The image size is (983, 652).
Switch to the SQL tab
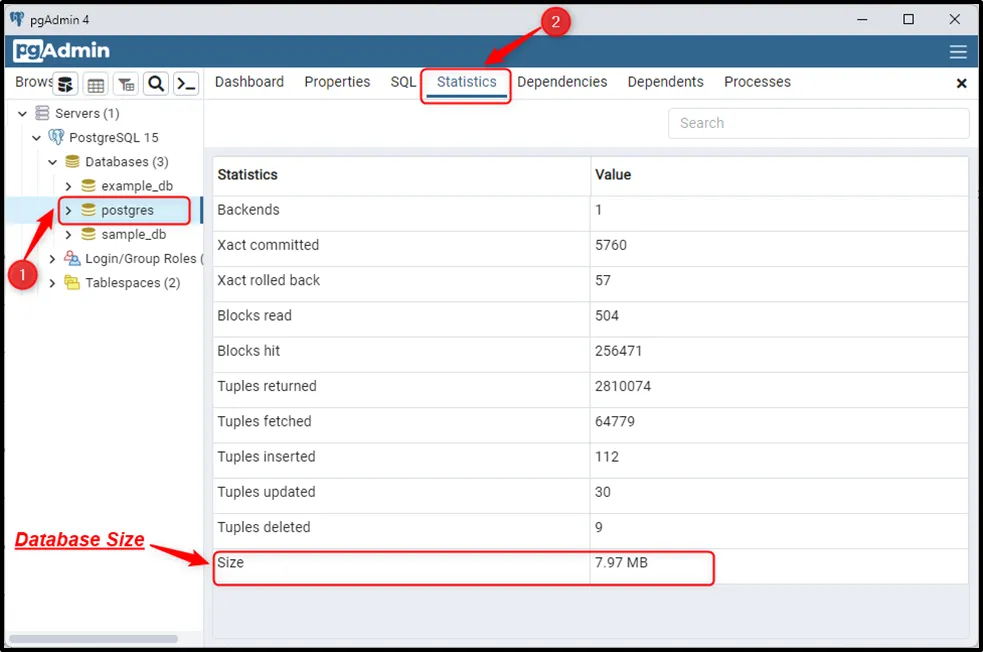tap(403, 82)
